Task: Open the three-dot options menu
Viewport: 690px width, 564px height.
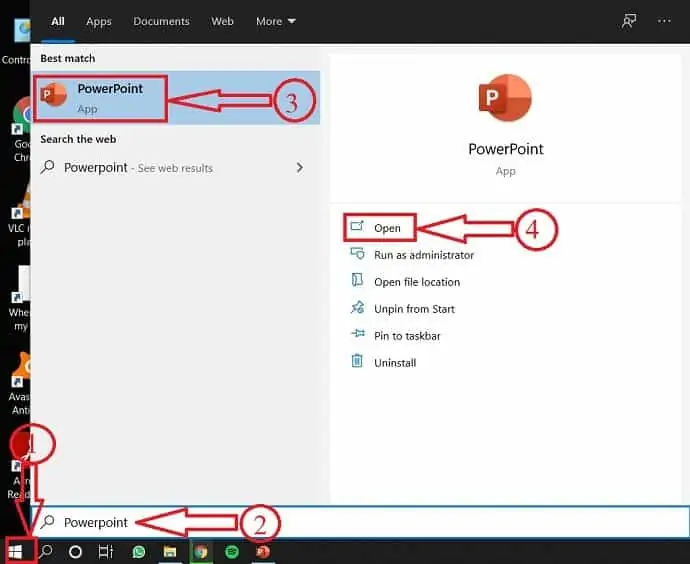Action: pyautogui.click(x=665, y=21)
